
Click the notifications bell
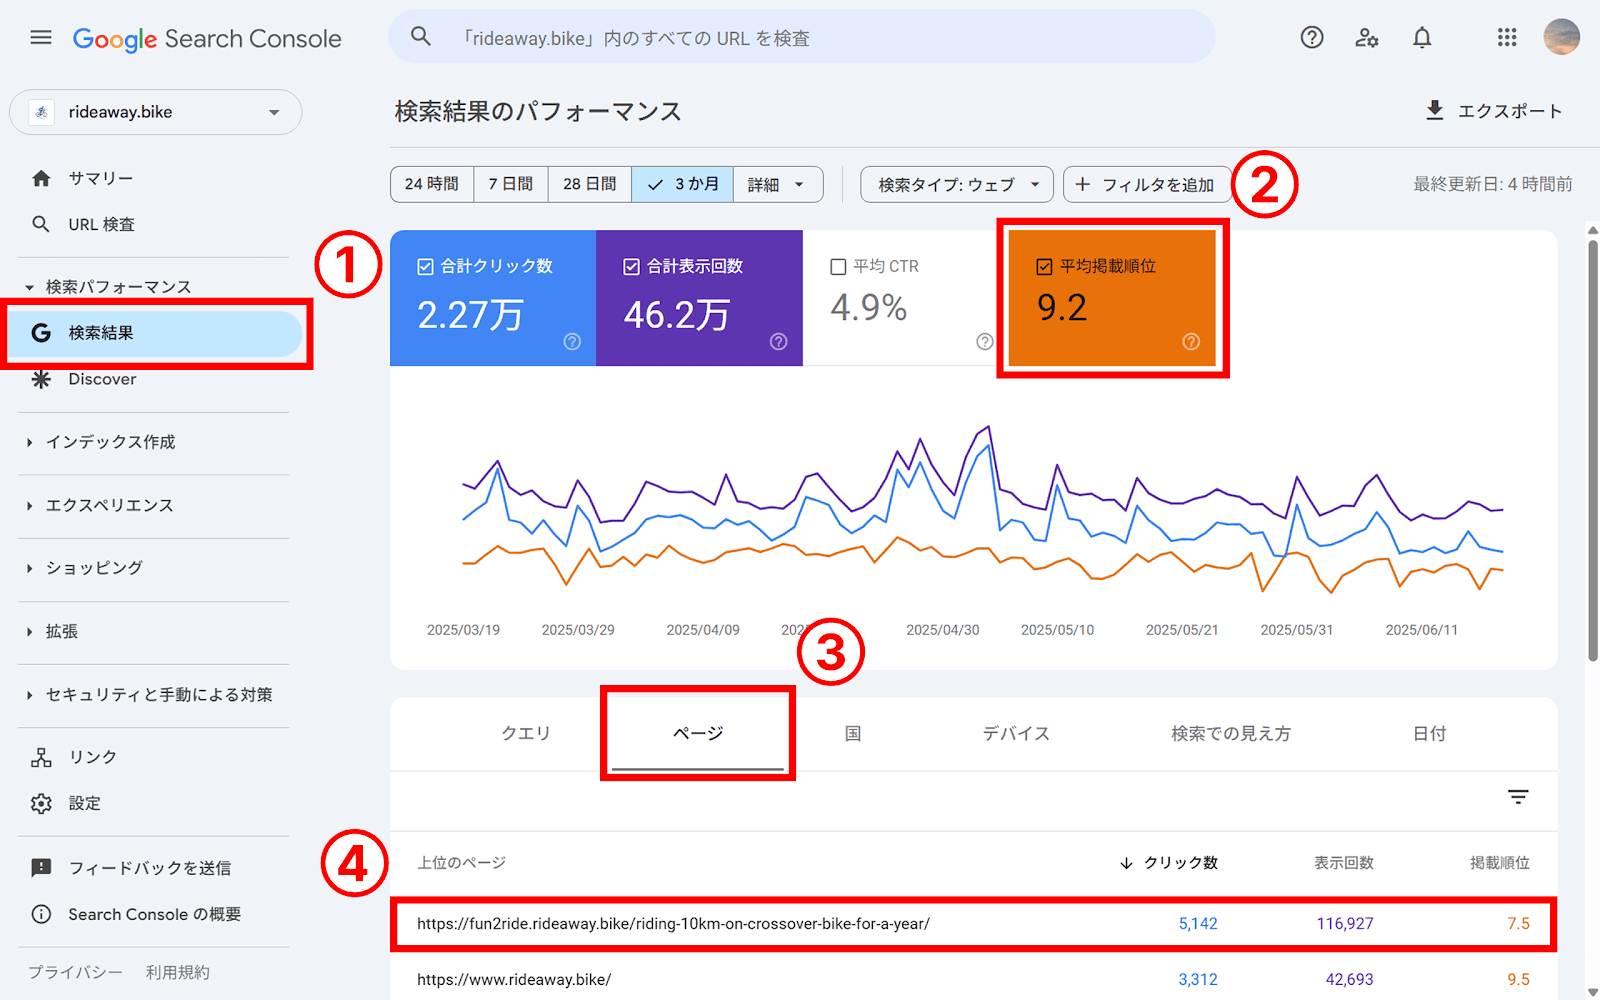[1422, 37]
